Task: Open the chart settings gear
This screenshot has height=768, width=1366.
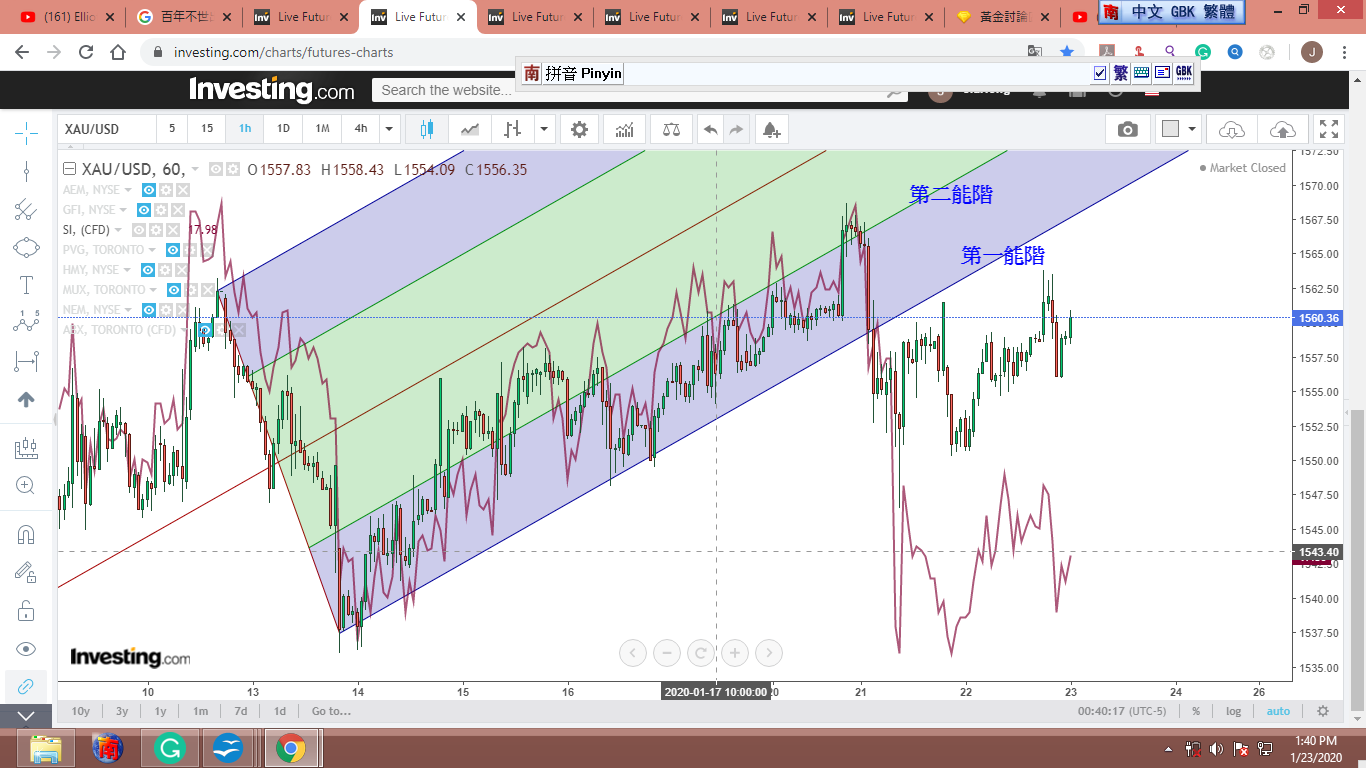Action: [579, 129]
